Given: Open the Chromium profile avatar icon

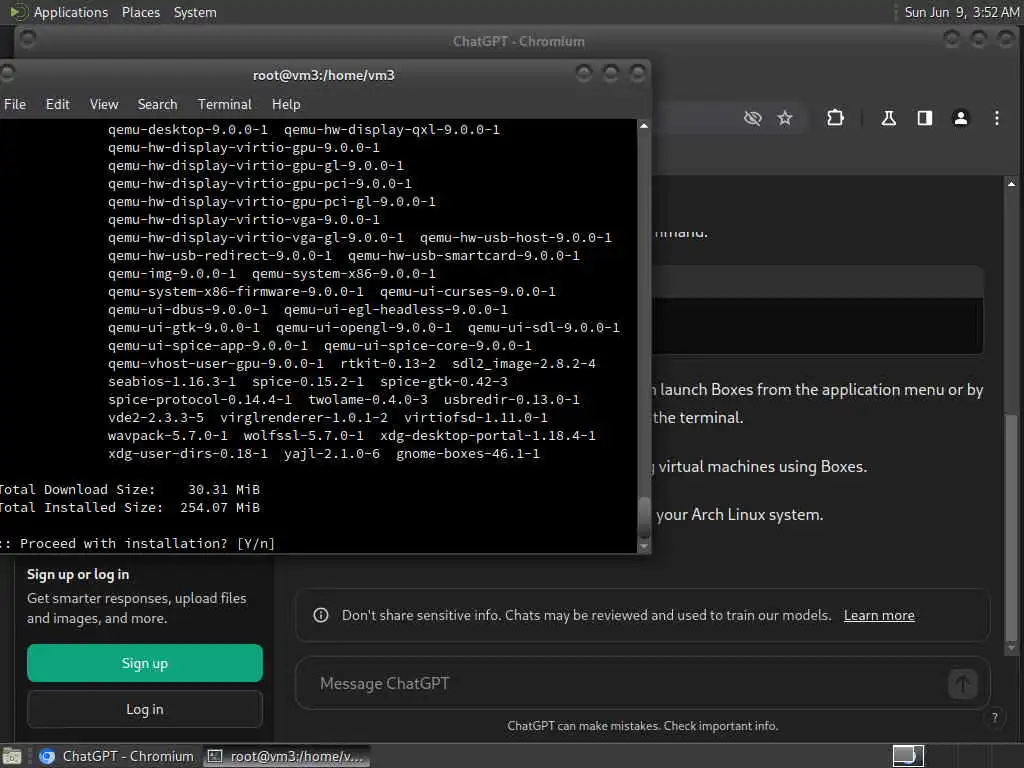Looking at the screenshot, I should (961, 118).
